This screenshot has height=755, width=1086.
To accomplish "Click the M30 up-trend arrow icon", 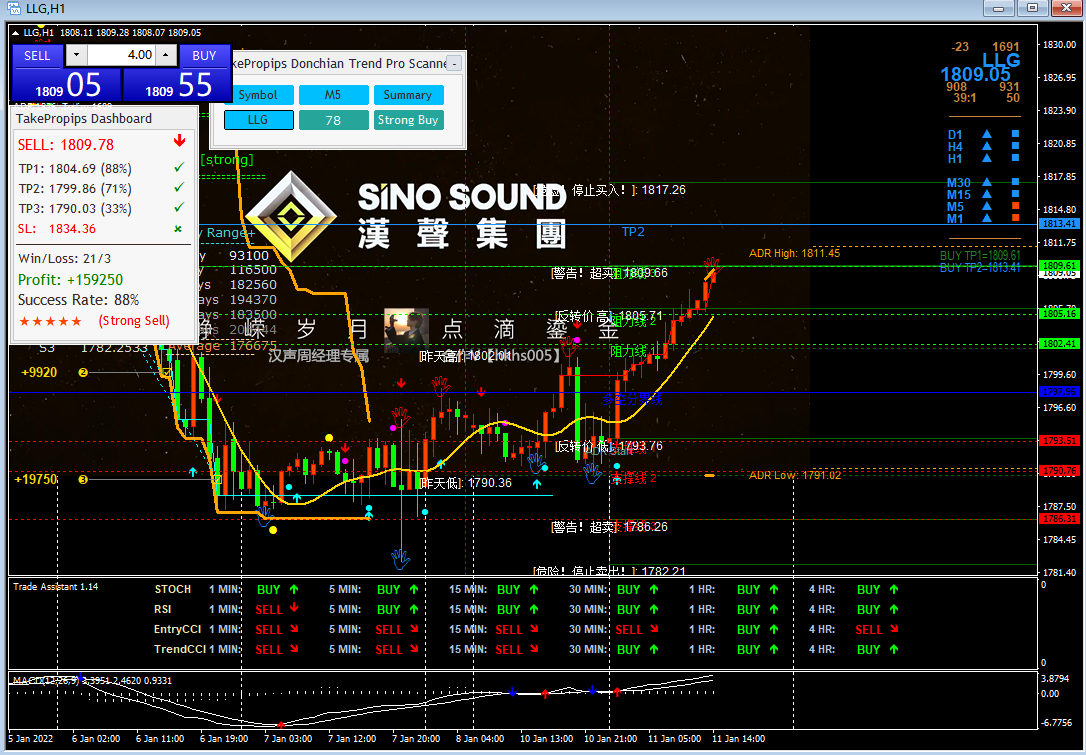I will click(x=987, y=182).
